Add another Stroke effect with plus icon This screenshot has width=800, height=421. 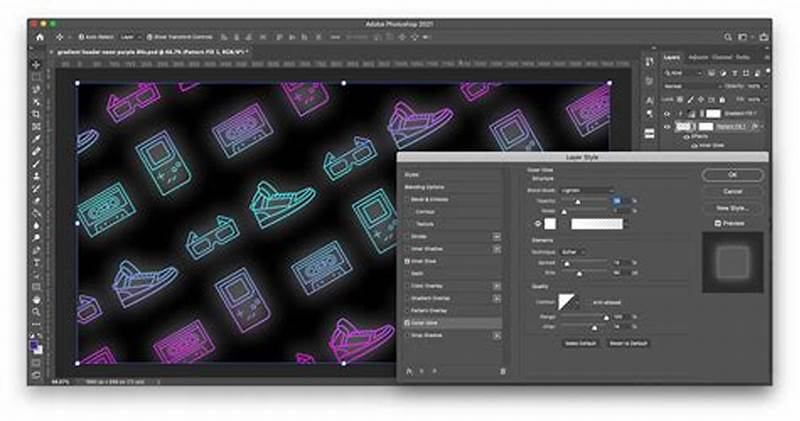[x=496, y=237]
